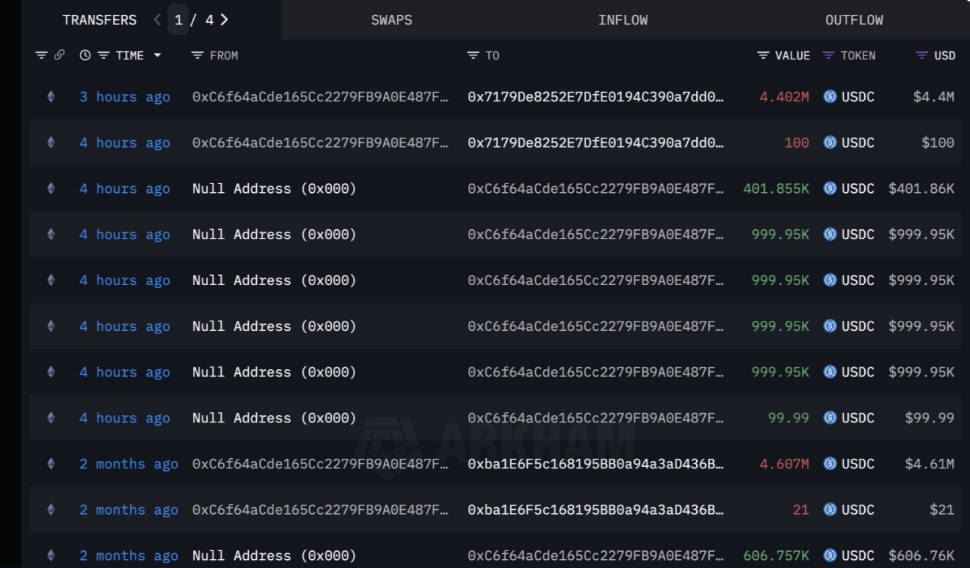970x568 pixels.
Task: Switch to the OUTFLOW tab
Action: pyautogui.click(x=854, y=20)
